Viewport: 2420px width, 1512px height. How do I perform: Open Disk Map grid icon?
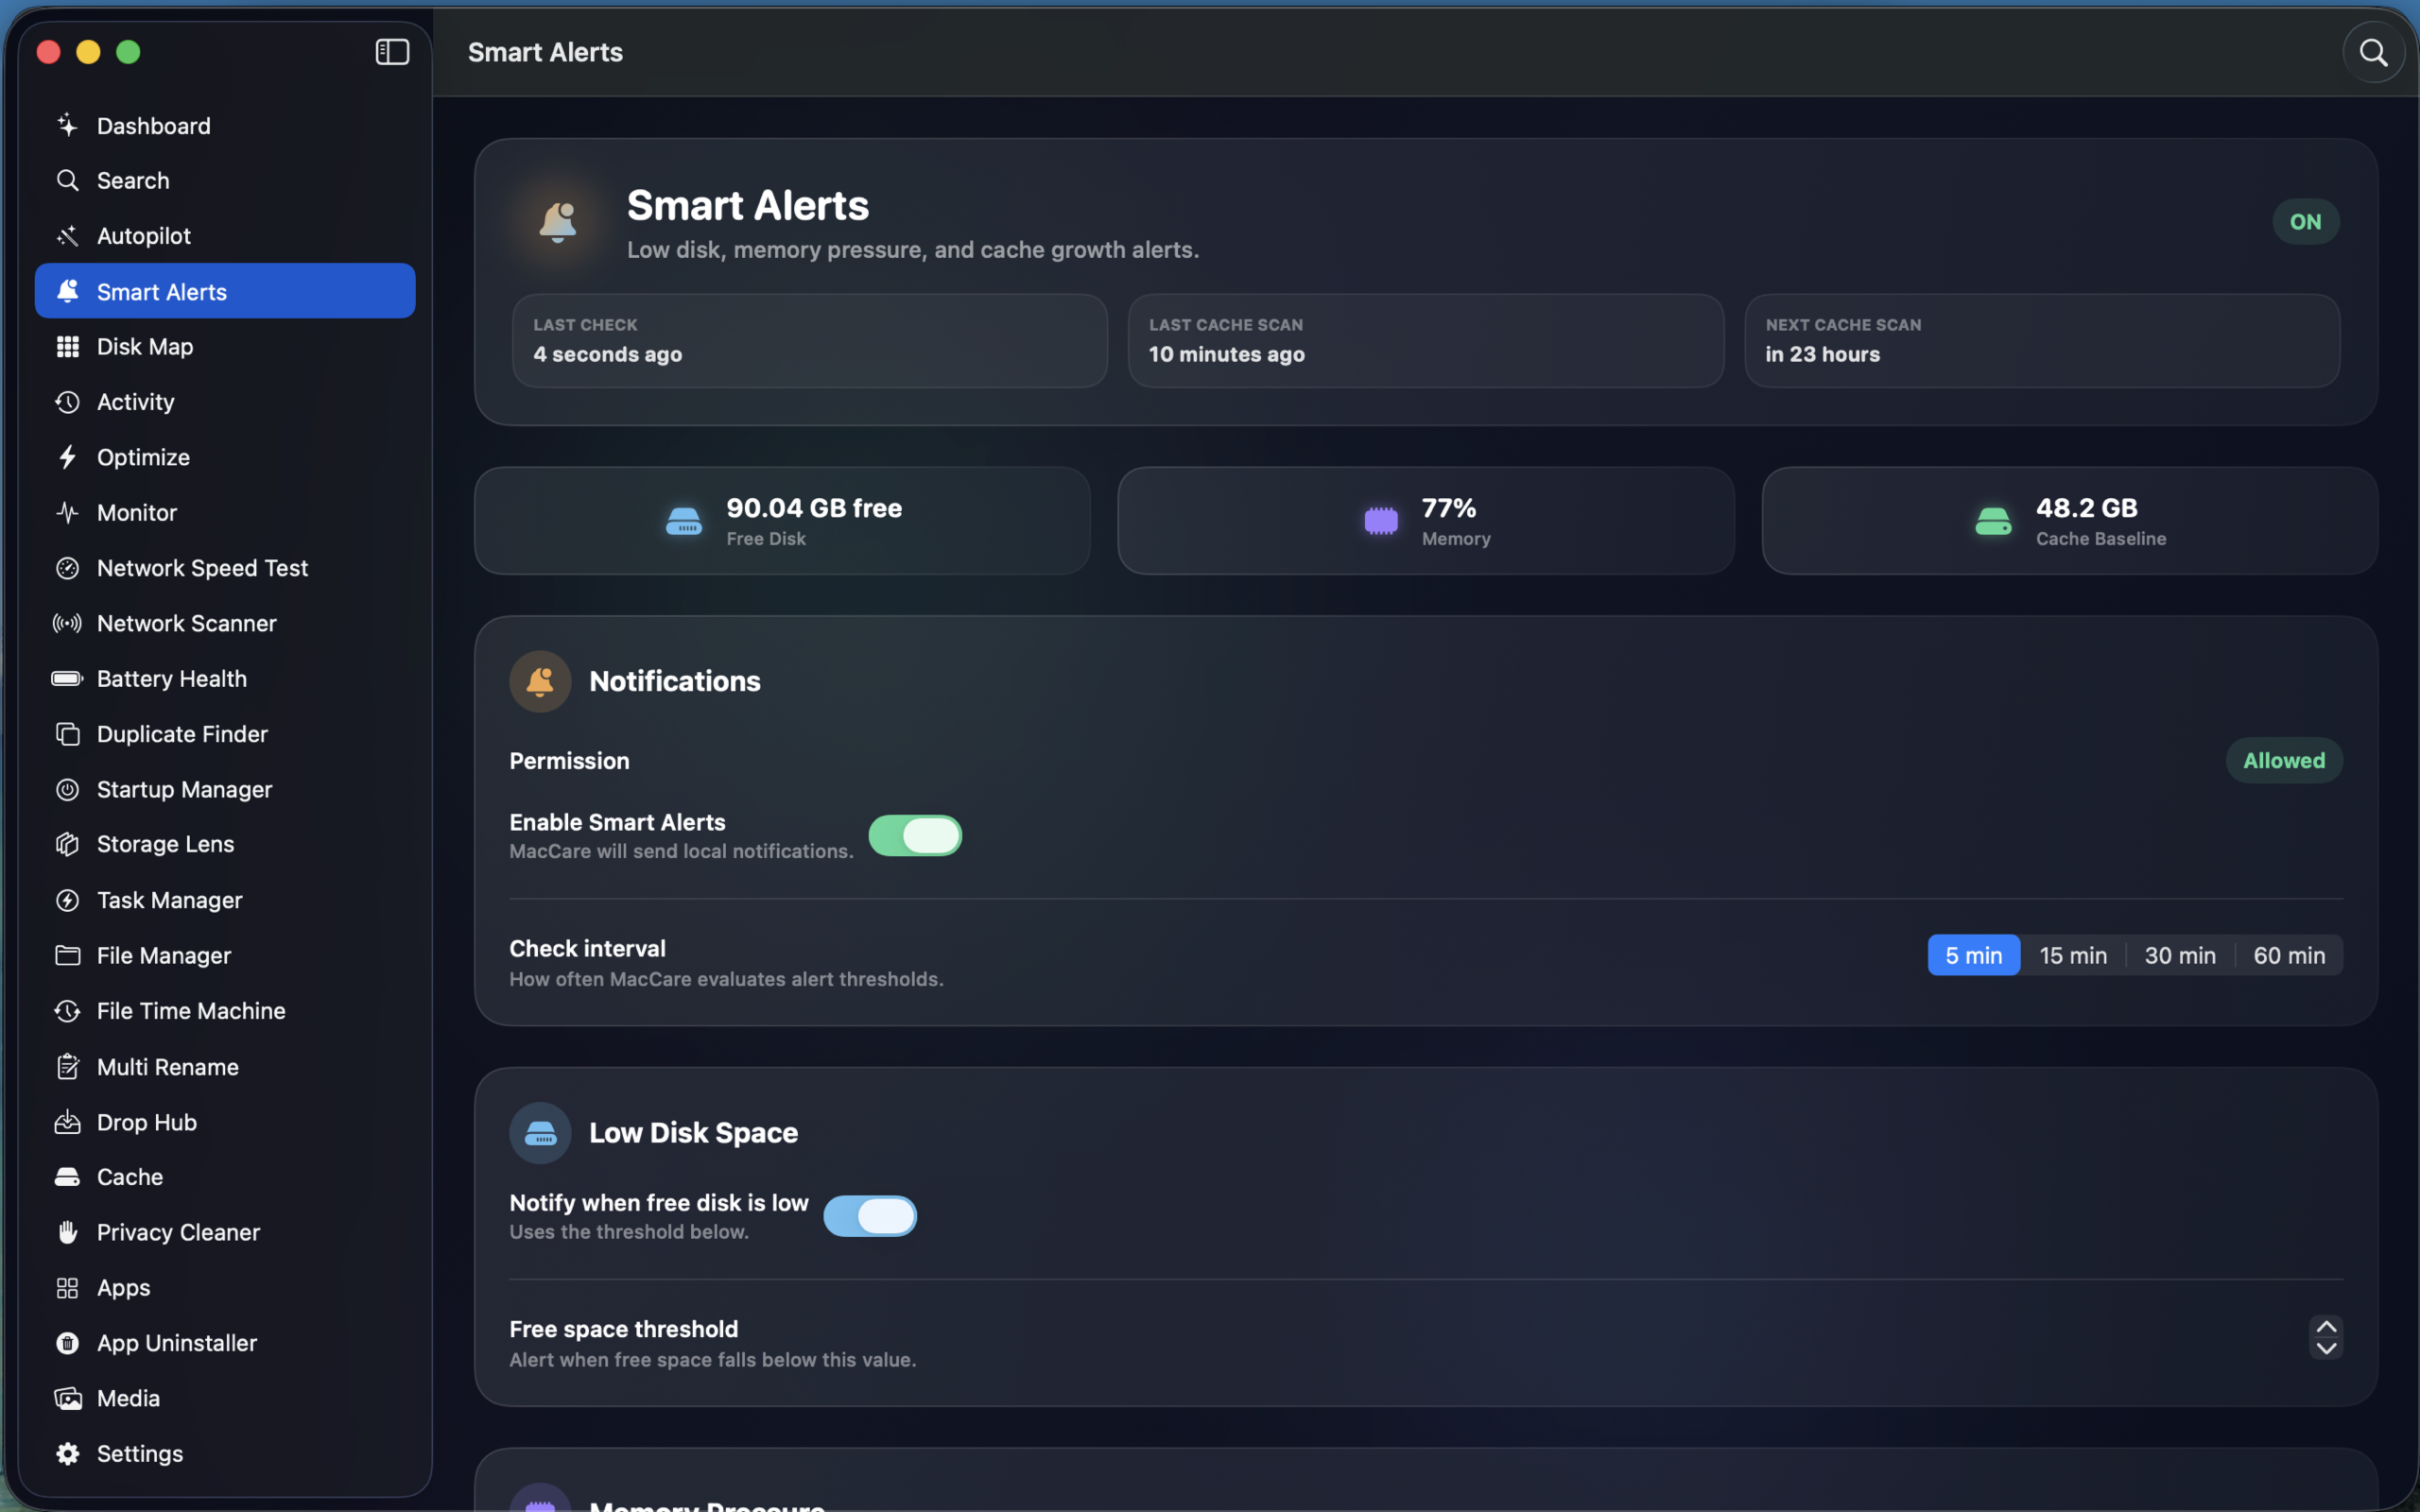(x=67, y=346)
